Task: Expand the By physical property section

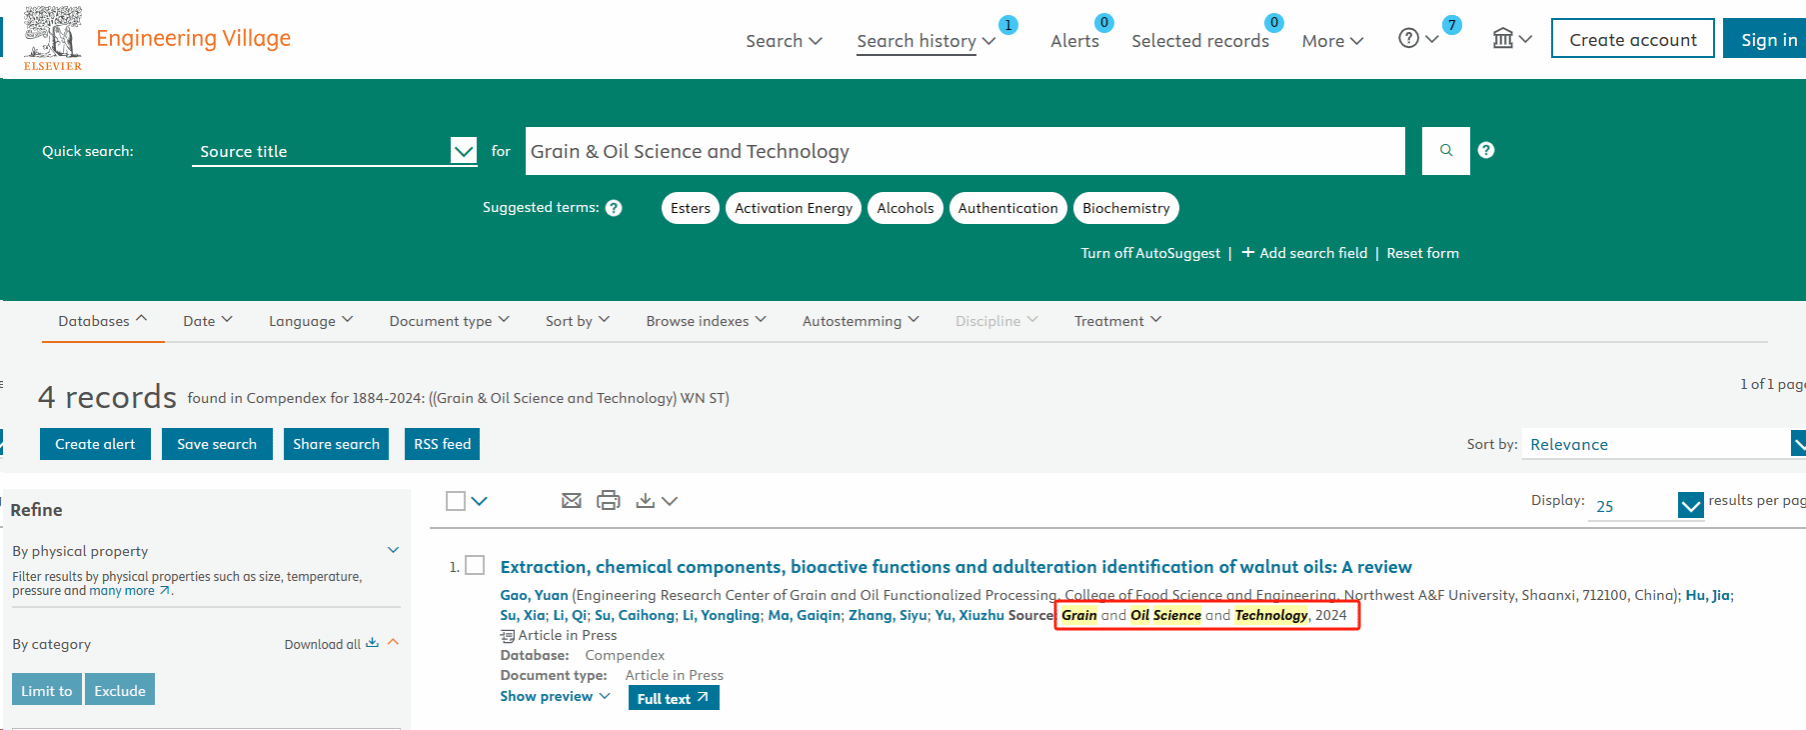Action: 393,550
